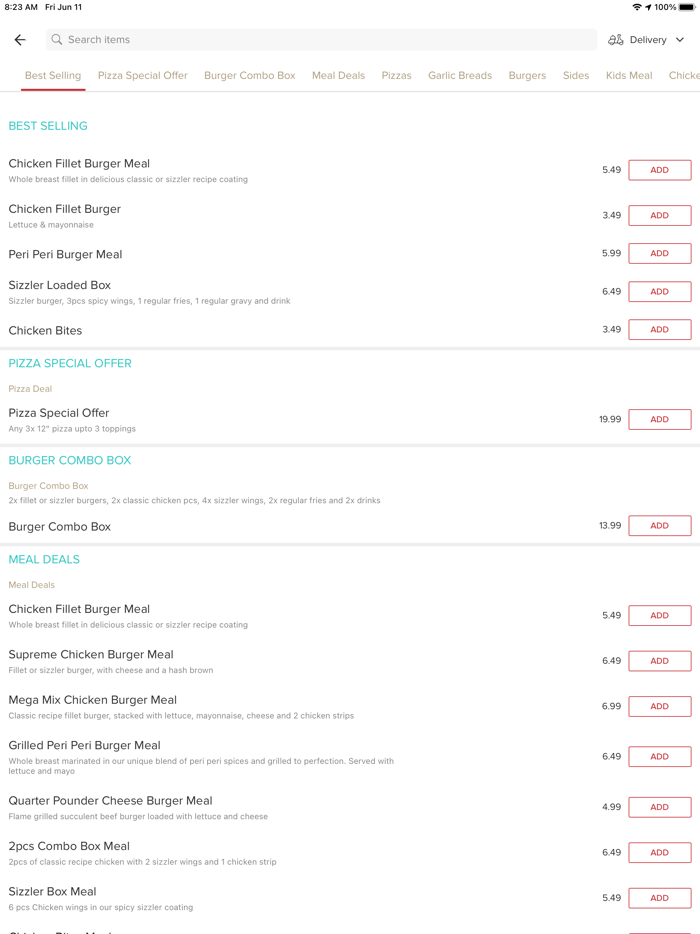Tap the battery icon in status bar
This screenshot has width=700, height=934.
[687, 7]
